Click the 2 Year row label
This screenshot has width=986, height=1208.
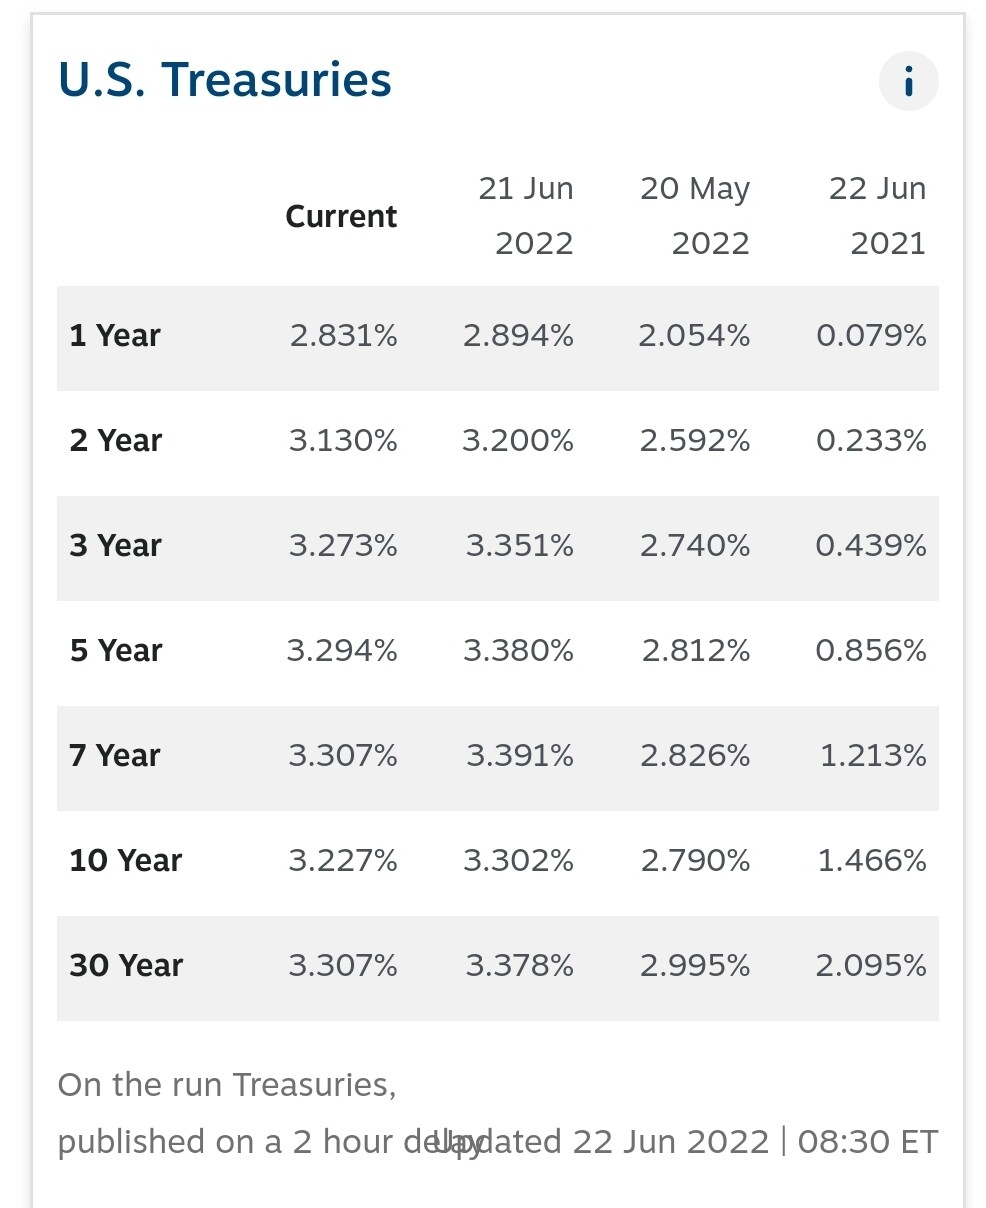click(x=116, y=441)
